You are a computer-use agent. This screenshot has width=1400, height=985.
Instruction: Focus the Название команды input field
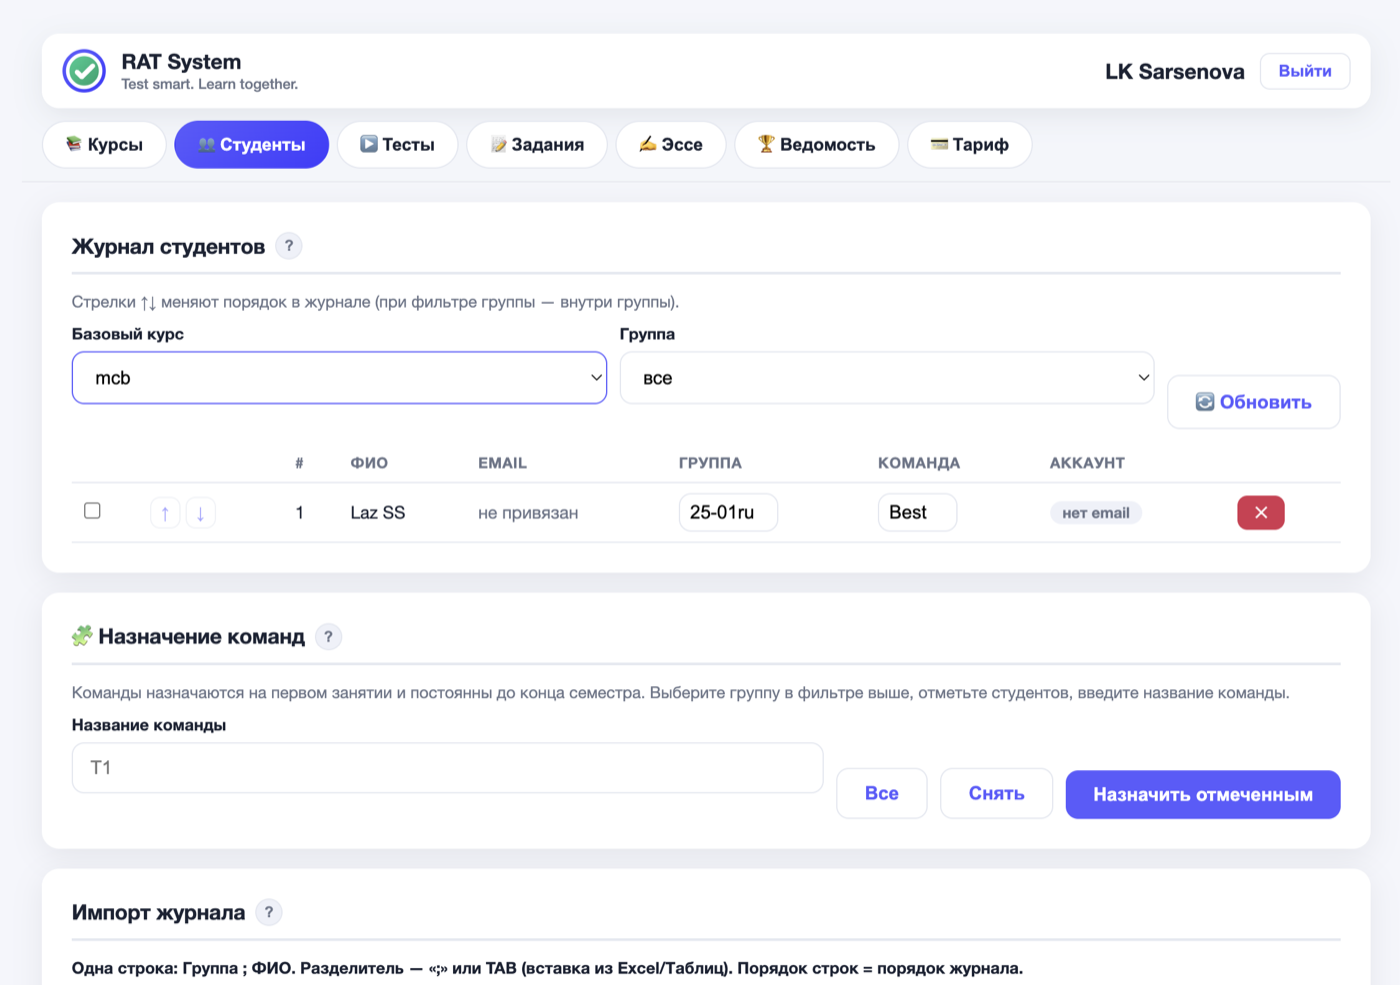(x=447, y=768)
